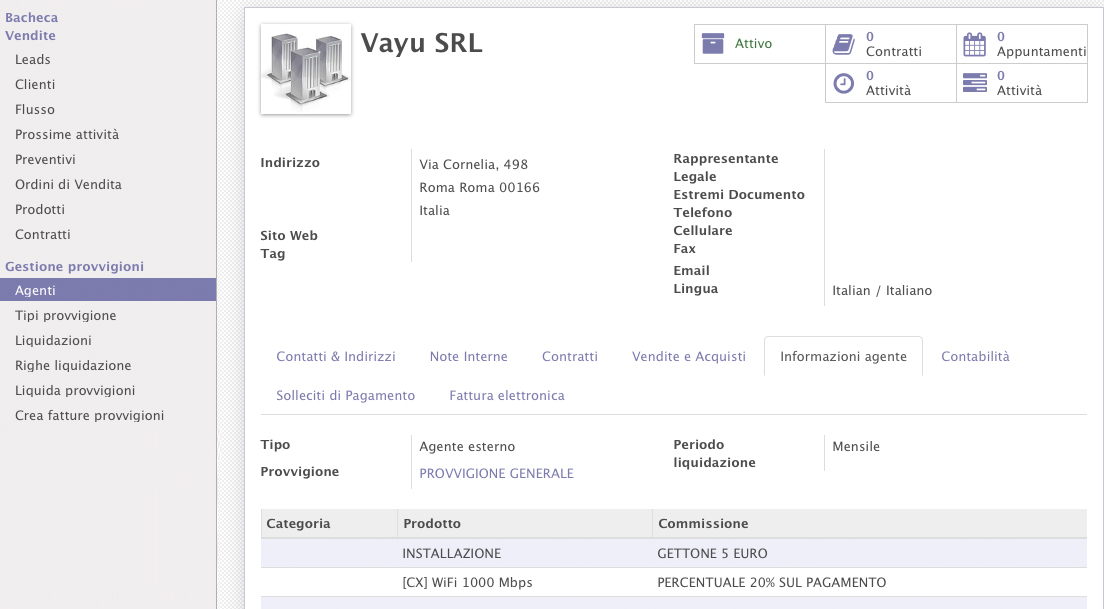This screenshot has width=1104, height=609.
Task: Click the Prodotto column header
Action: pos(525,524)
